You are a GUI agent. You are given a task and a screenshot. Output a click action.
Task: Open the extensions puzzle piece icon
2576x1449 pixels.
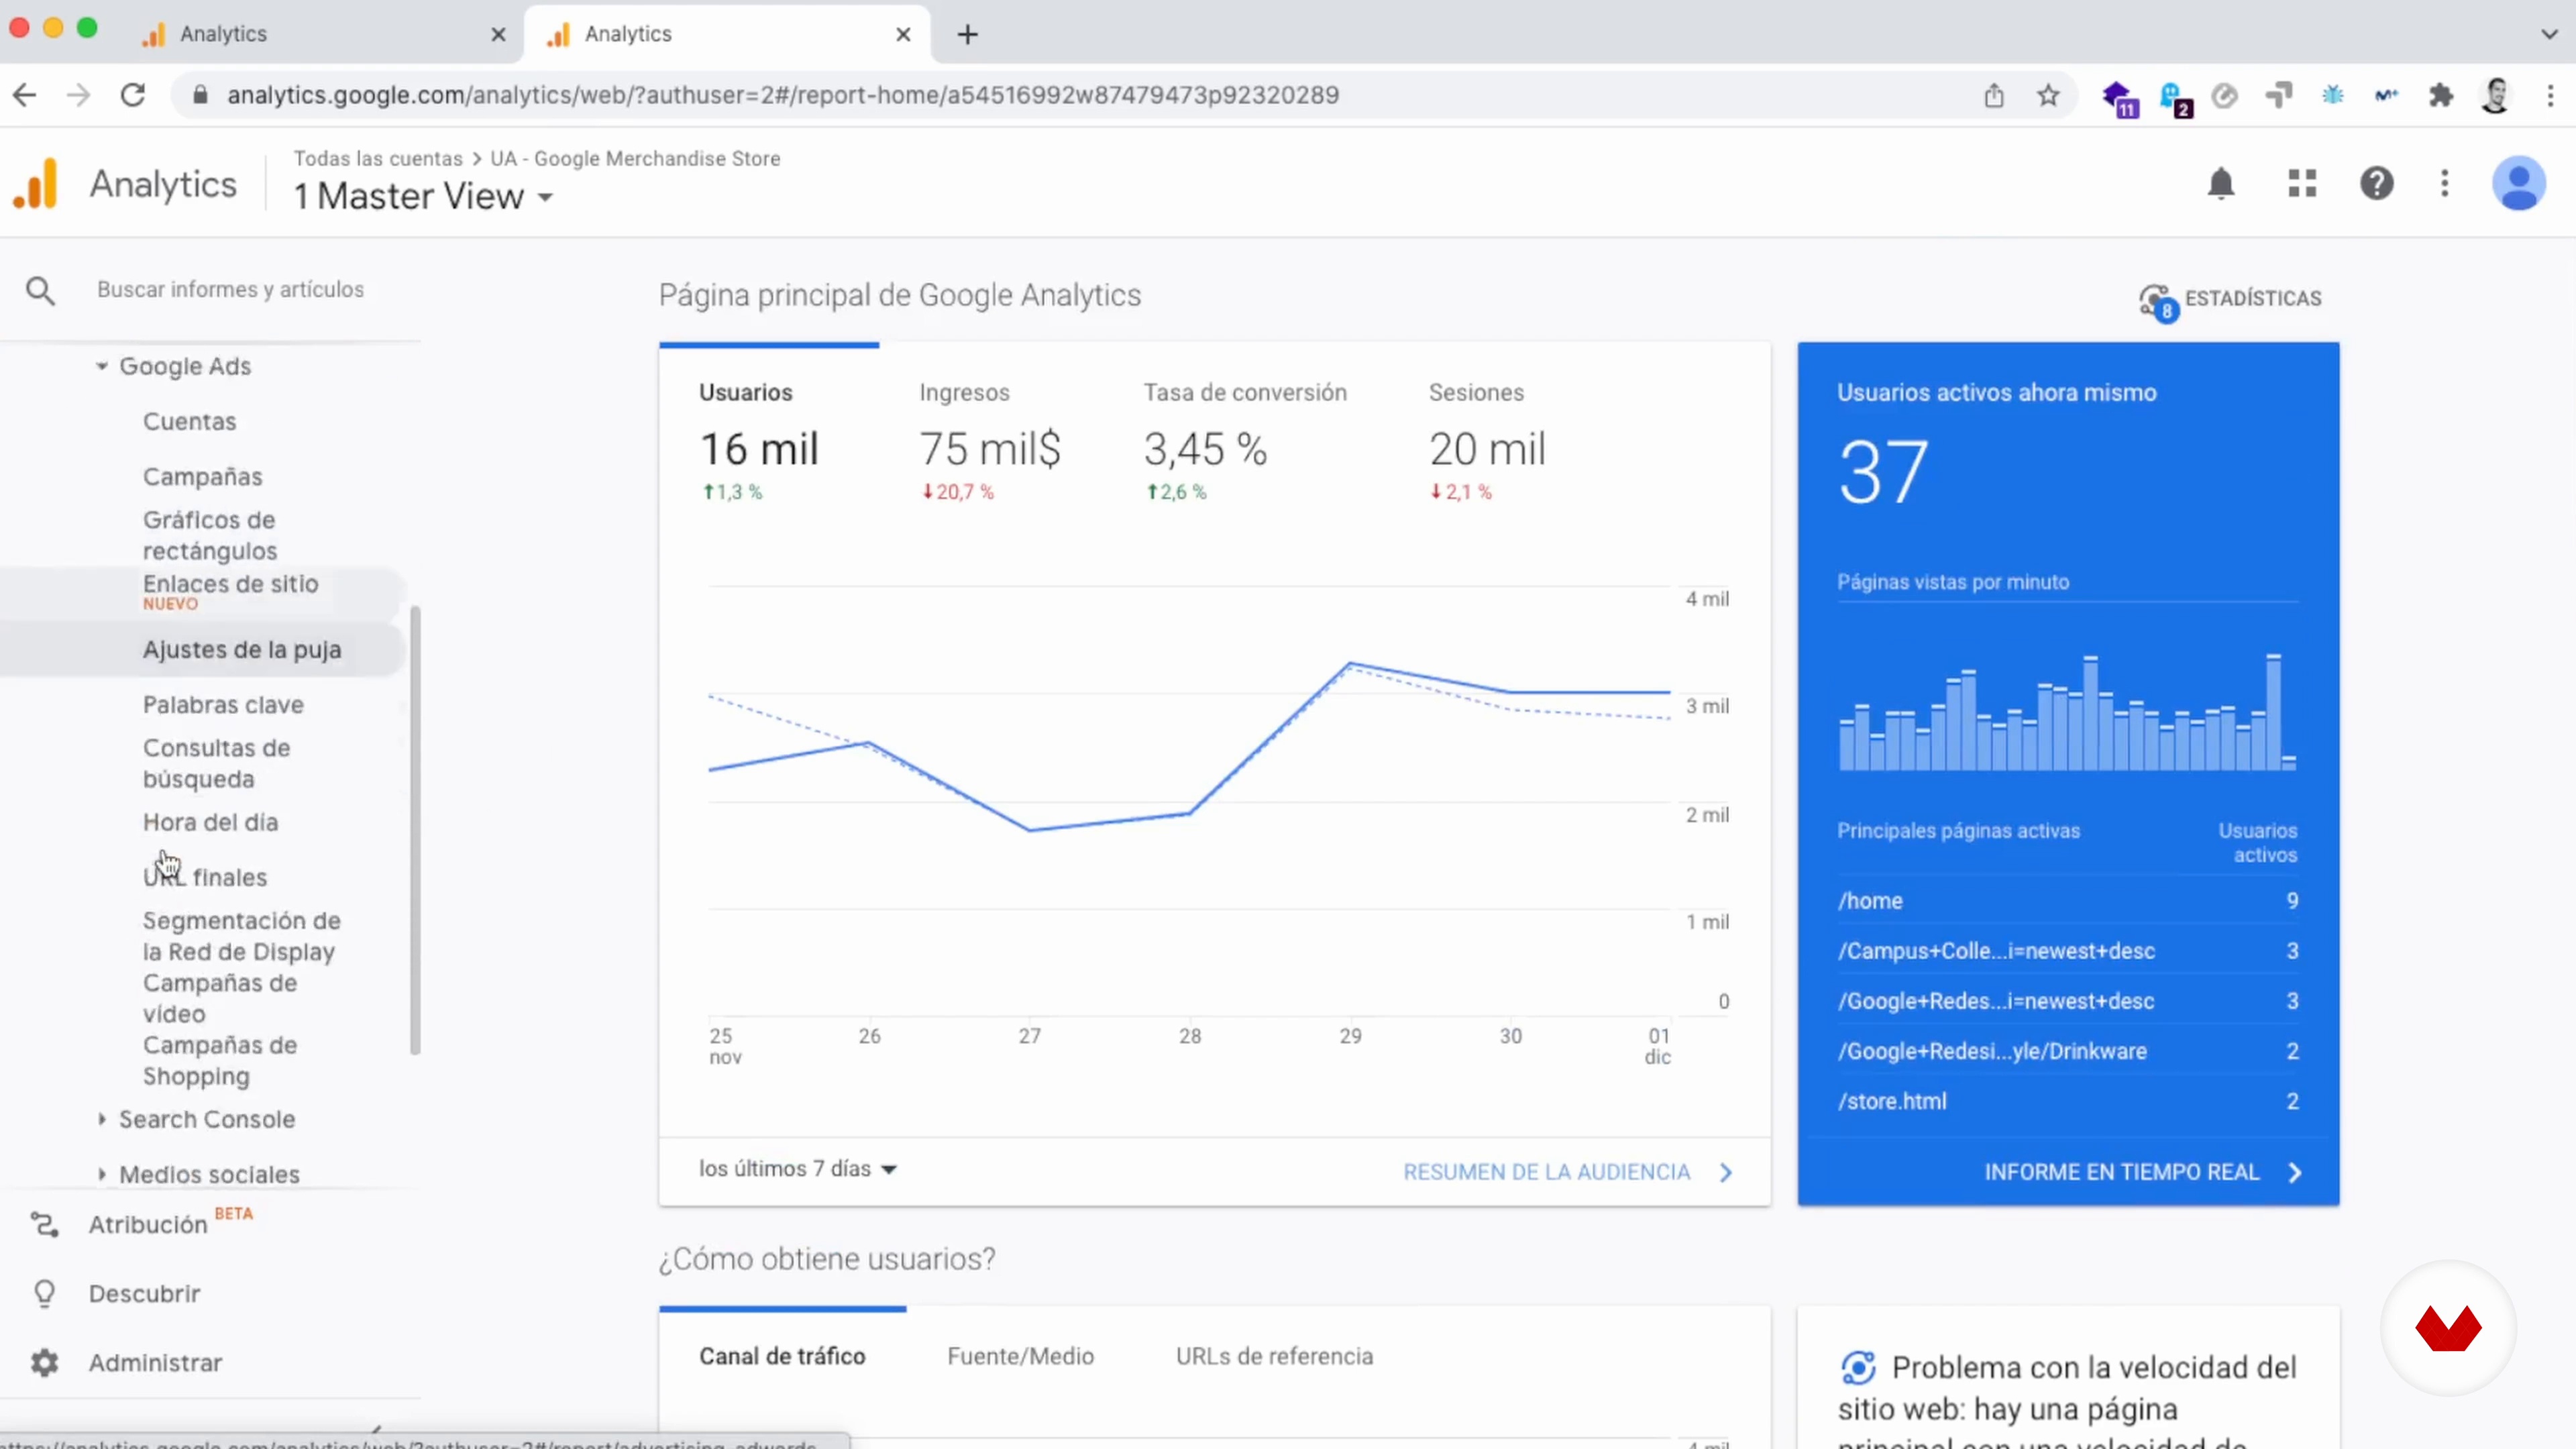pos(2441,95)
